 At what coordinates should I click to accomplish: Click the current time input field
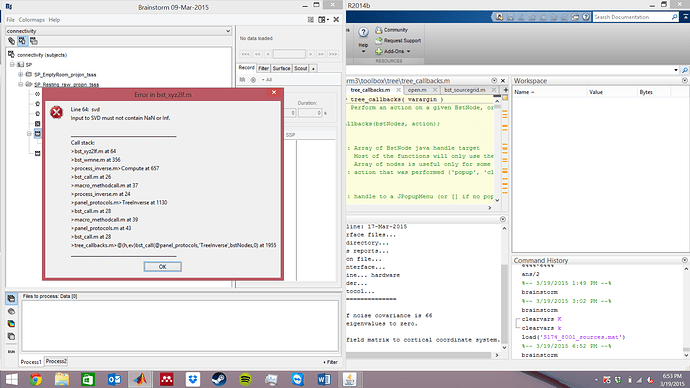point(289,54)
